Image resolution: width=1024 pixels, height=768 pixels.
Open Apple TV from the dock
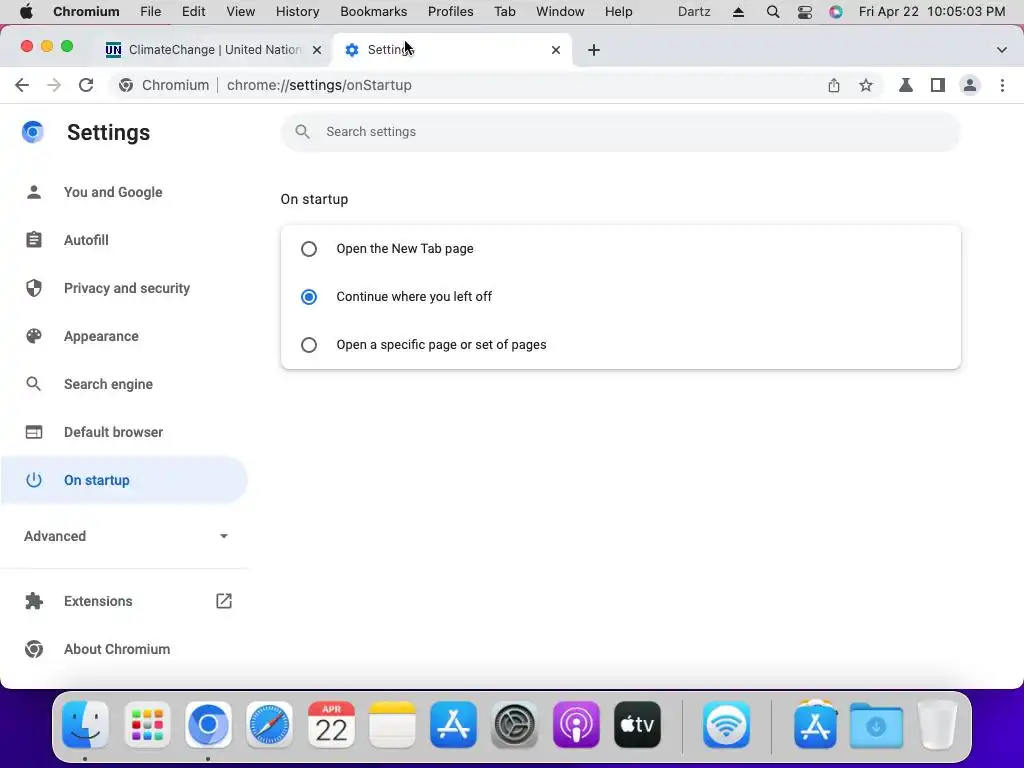(x=637, y=725)
